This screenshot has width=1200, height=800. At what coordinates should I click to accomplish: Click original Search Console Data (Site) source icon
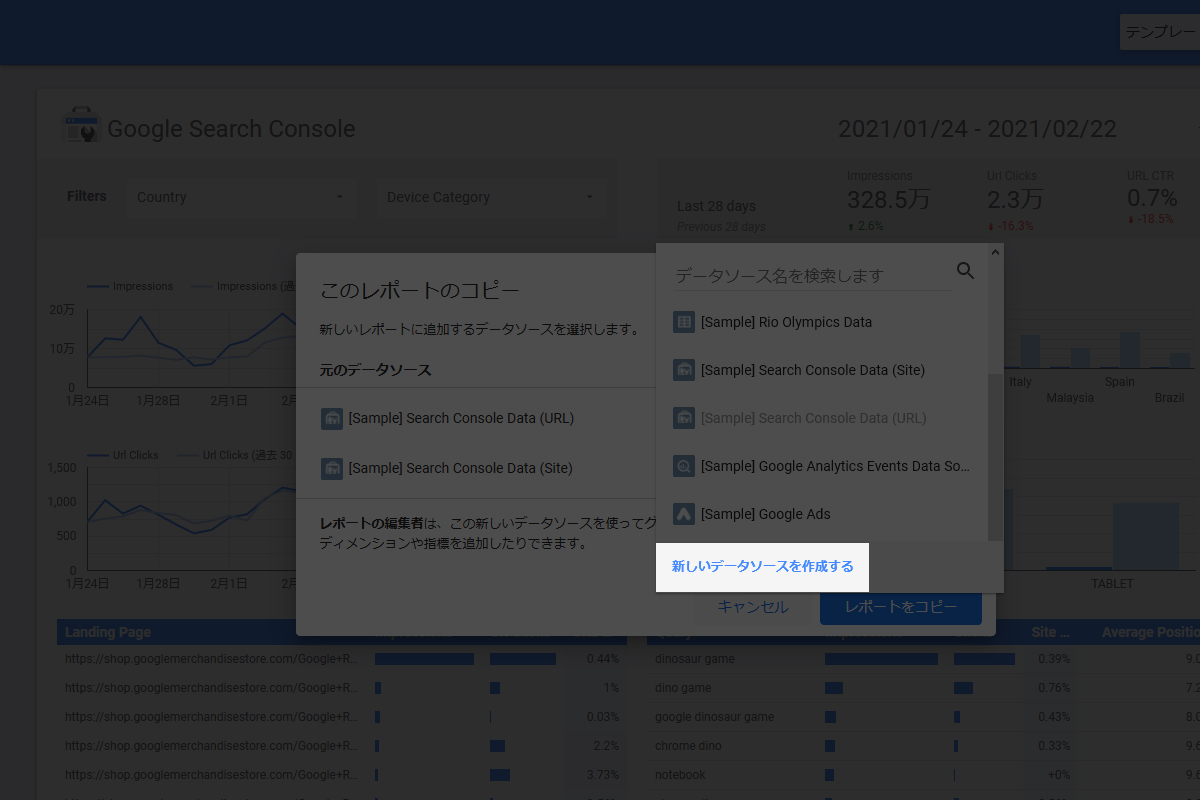332,468
